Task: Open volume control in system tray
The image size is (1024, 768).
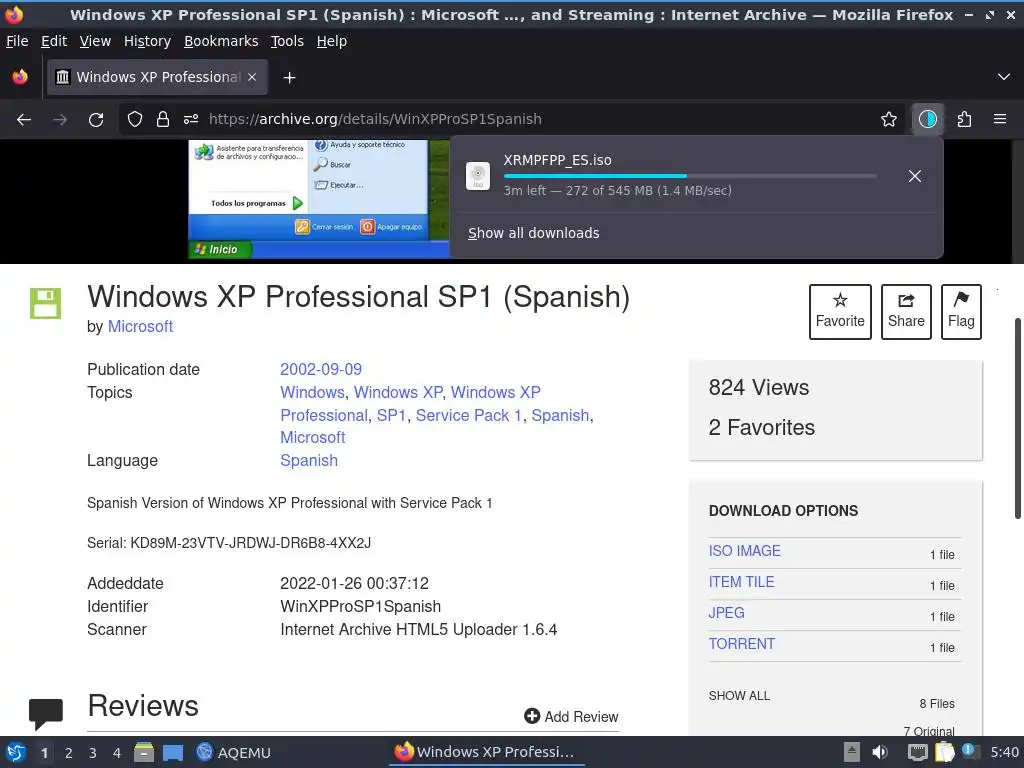Action: click(880, 752)
